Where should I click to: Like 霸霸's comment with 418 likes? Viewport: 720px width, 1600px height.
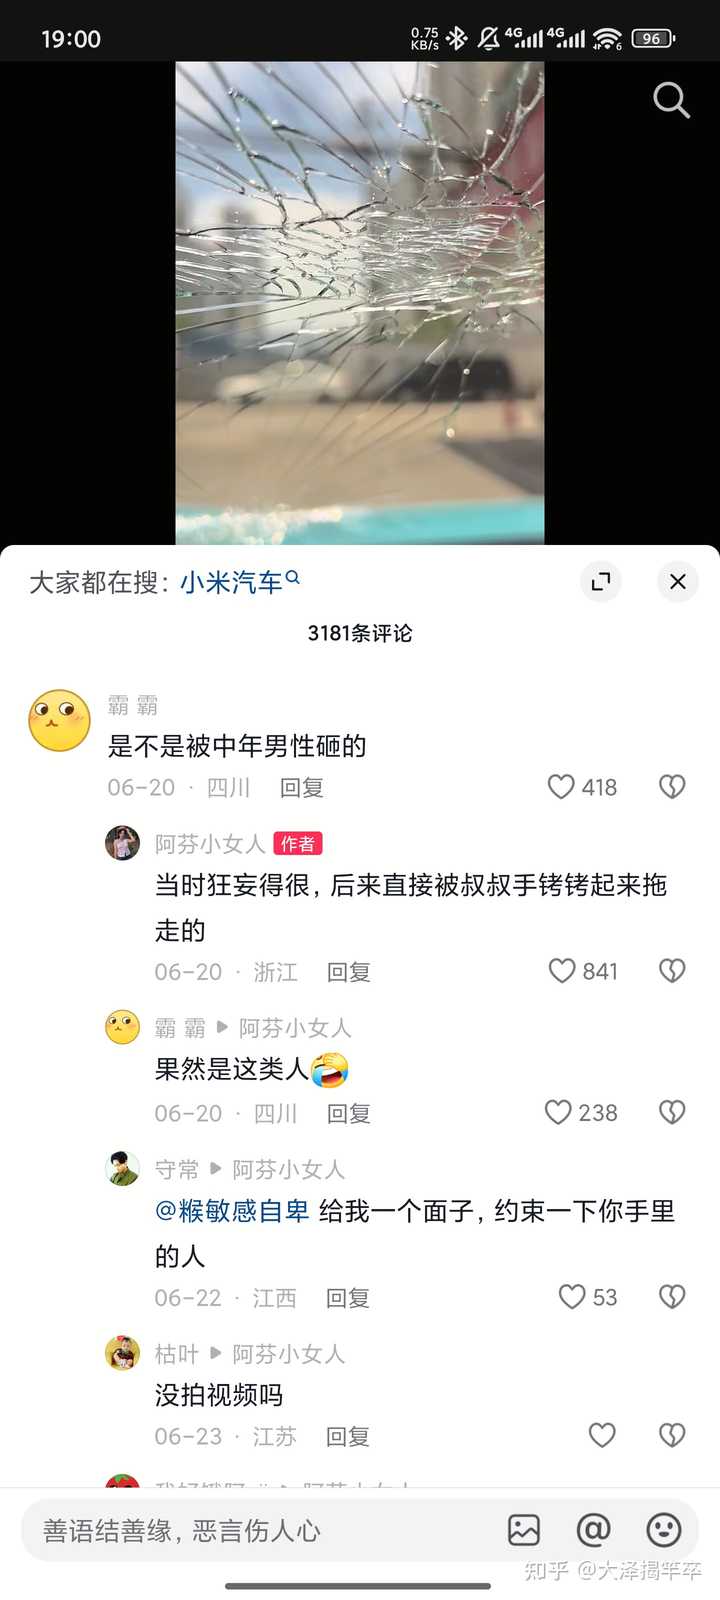point(562,787)
